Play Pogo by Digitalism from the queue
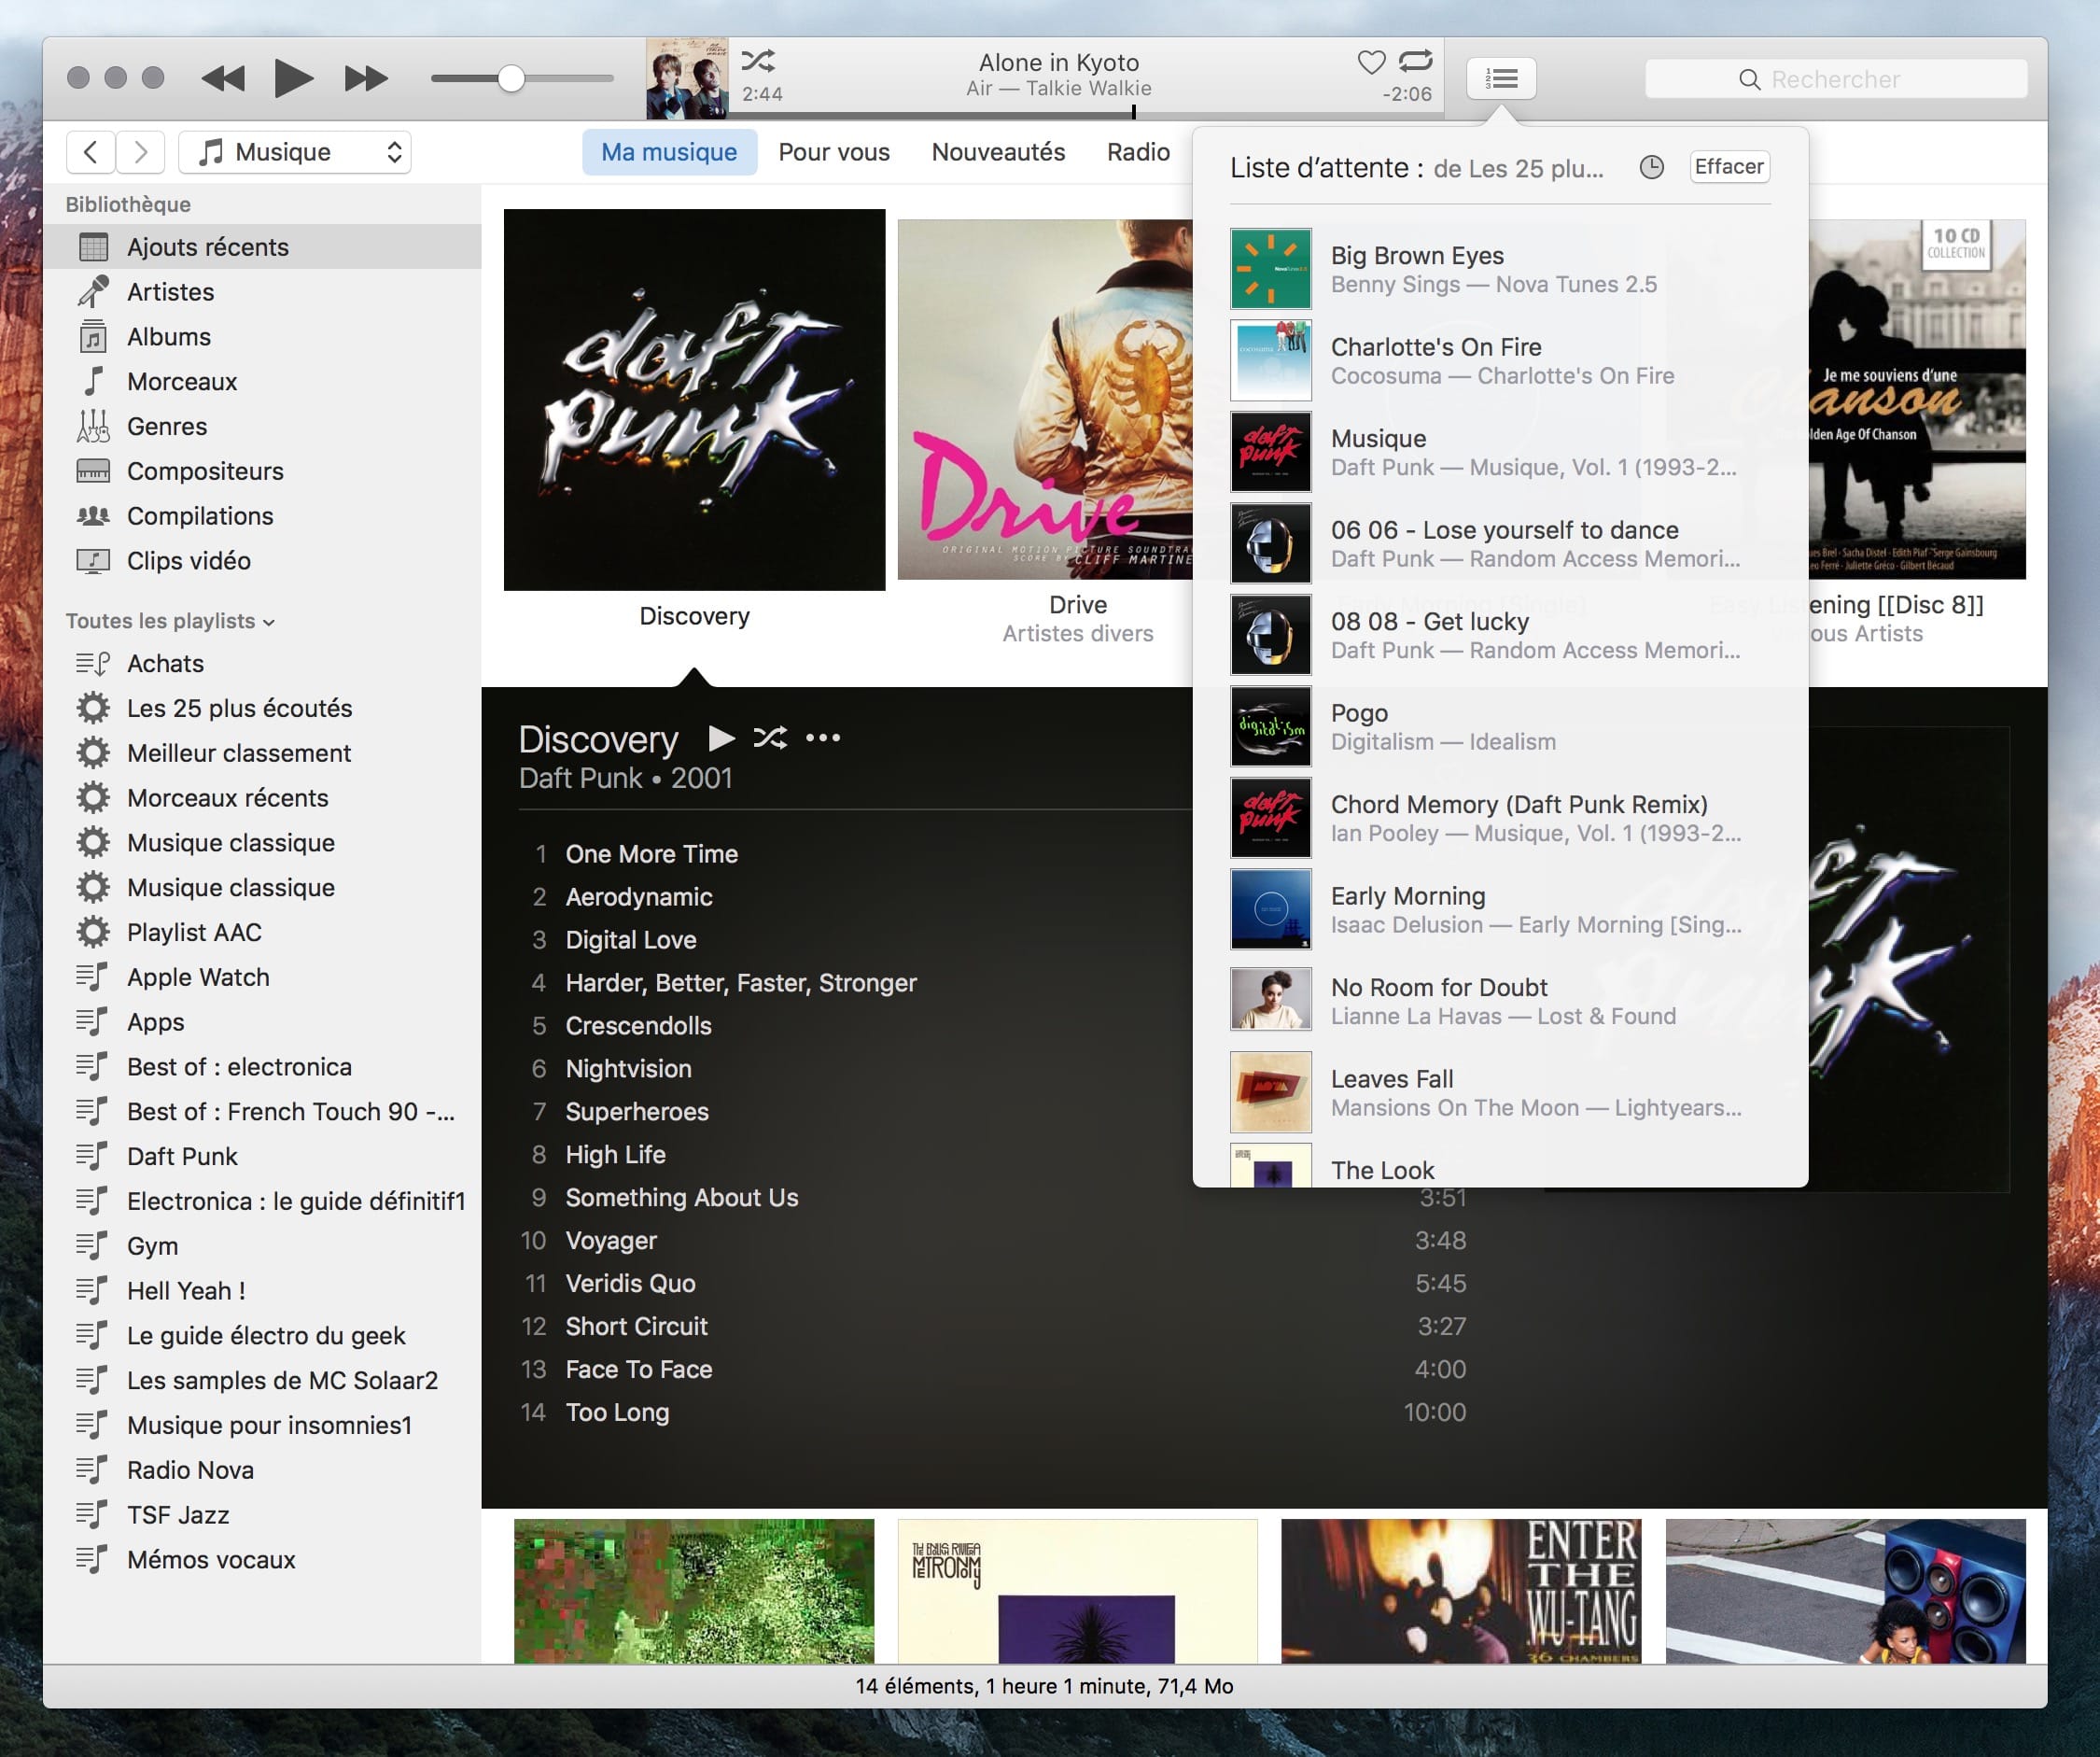2100x1757 pixels. coord(1500,726)
